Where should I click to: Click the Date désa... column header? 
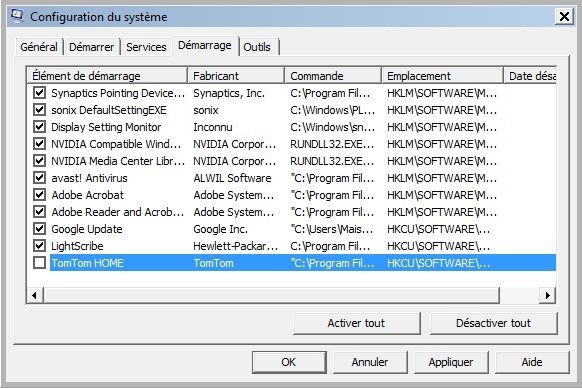pos(530,76)
